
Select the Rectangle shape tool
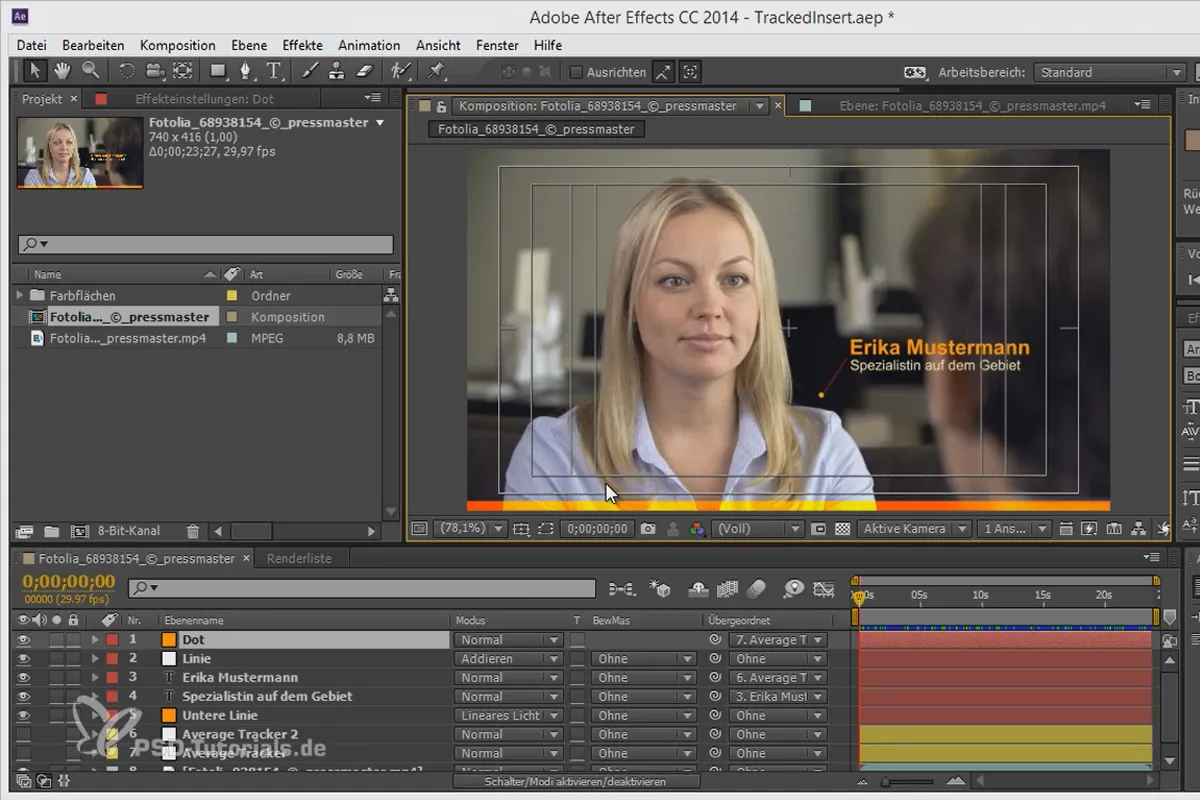point(218,71)
